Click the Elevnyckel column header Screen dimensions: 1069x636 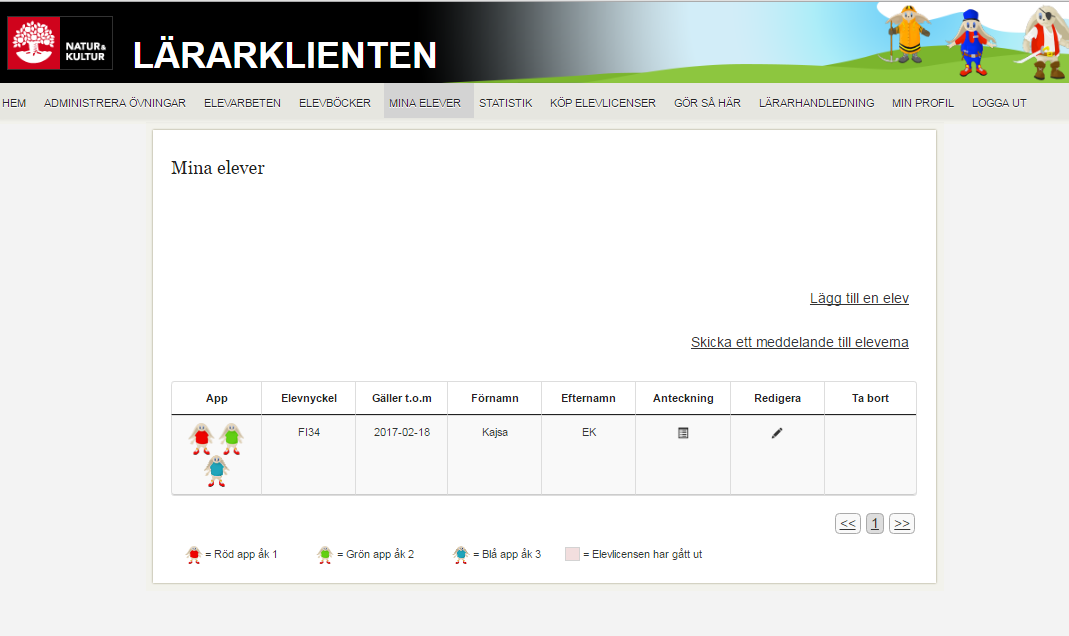pos(309,398)
